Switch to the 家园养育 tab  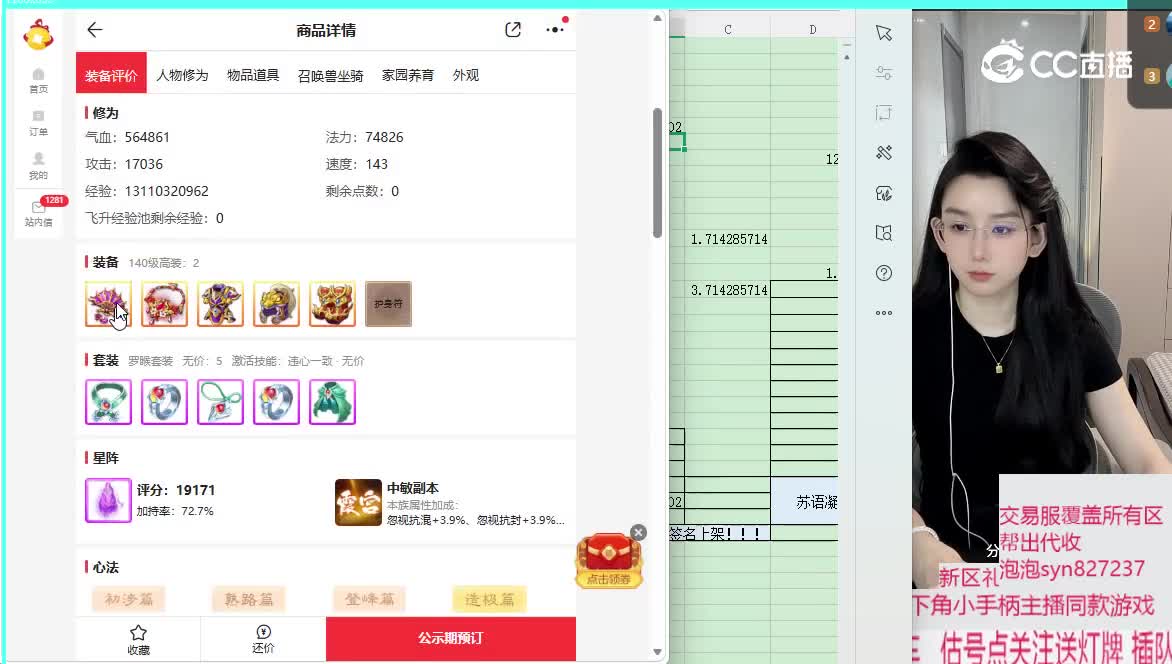(x=407, y=75)
